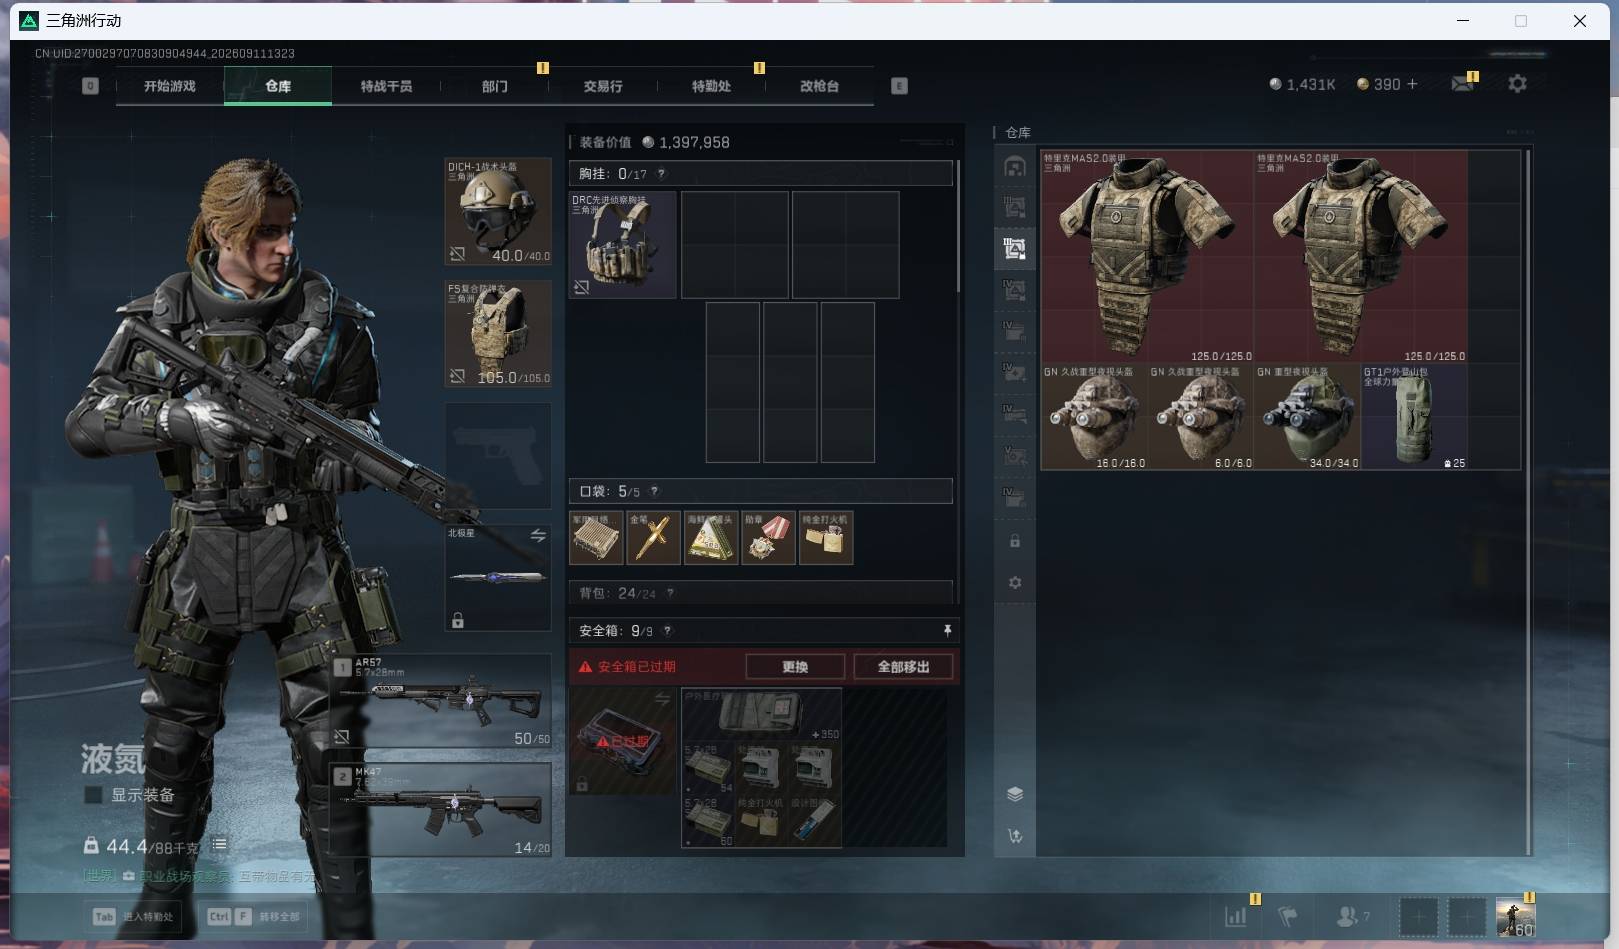Select the gold pen item in pockets
Image resolution: width=1619 pixels, height=949 pixels.
point(653,538)
